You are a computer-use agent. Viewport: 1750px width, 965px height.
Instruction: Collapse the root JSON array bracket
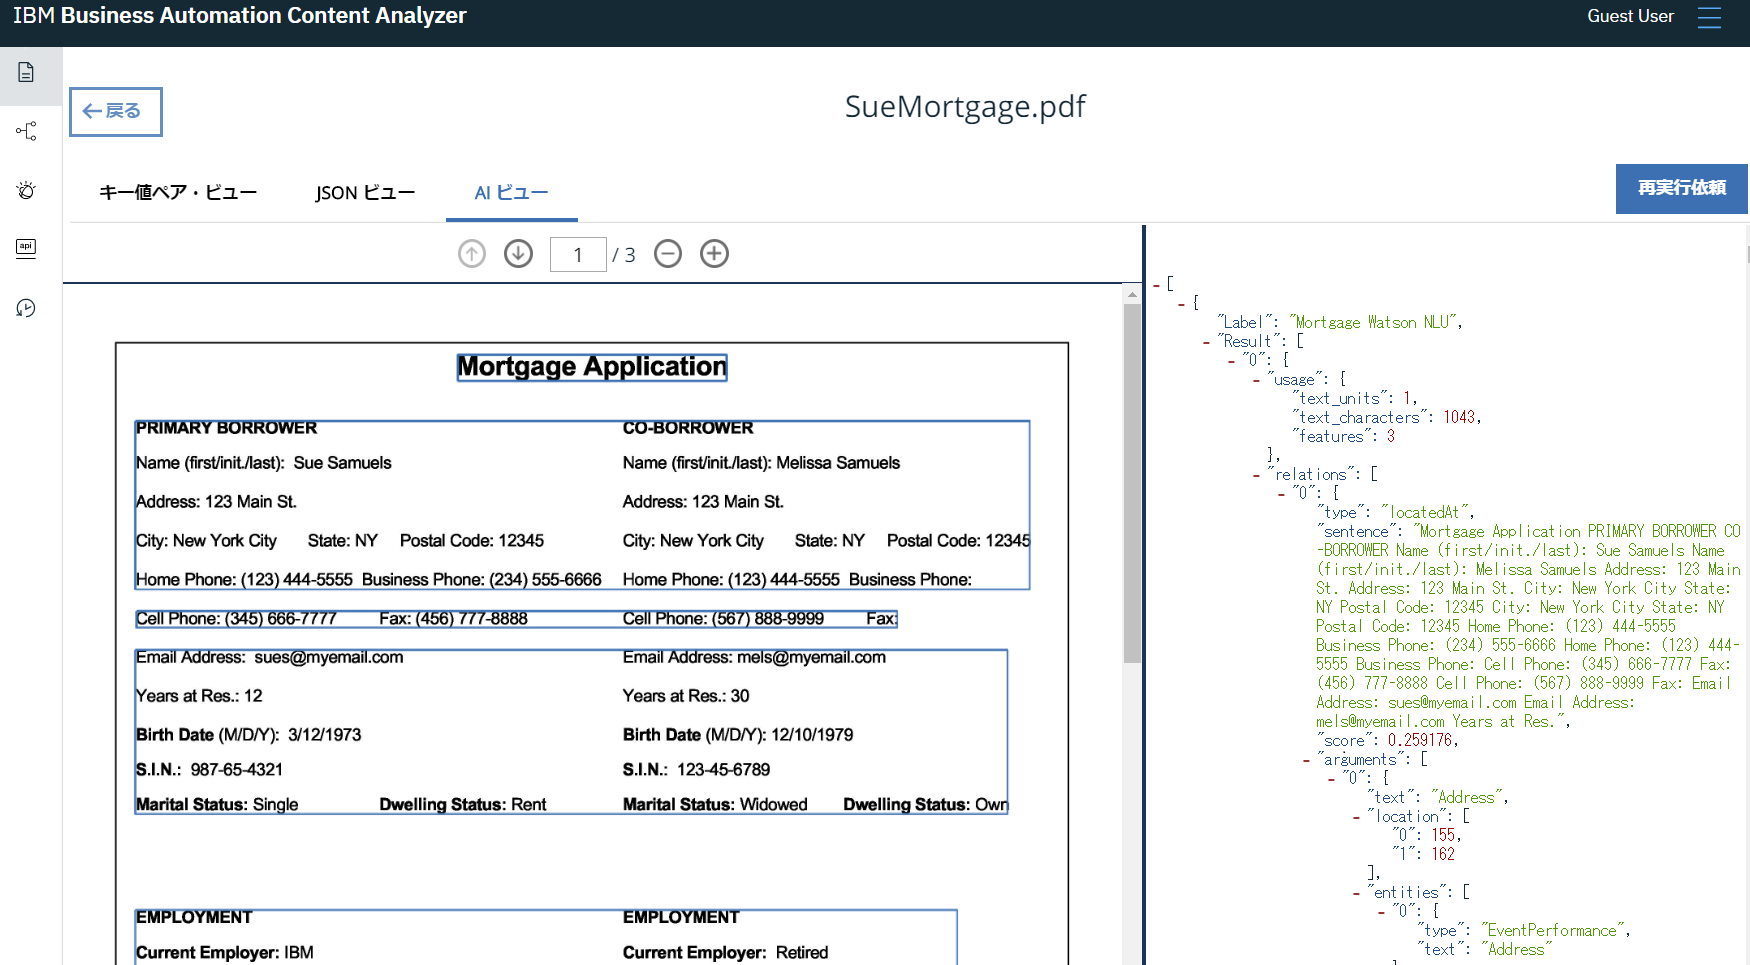(x=1157, y=285)
